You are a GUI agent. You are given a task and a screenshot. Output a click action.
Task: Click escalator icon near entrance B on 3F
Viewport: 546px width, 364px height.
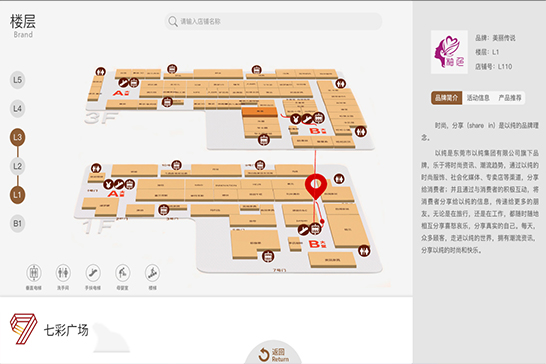click(307, 119)
